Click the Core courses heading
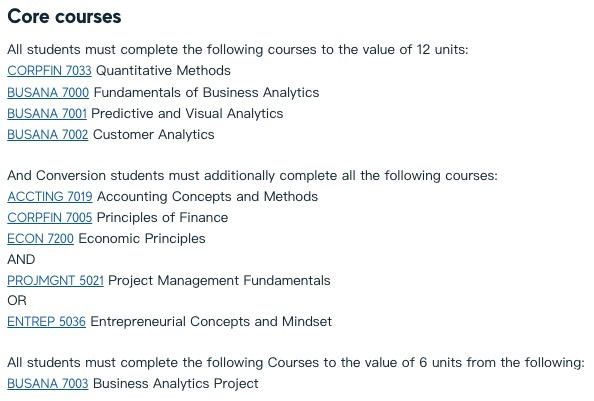Image resolution: width=594 pixels, height=401 pixels. coord(64,17)
